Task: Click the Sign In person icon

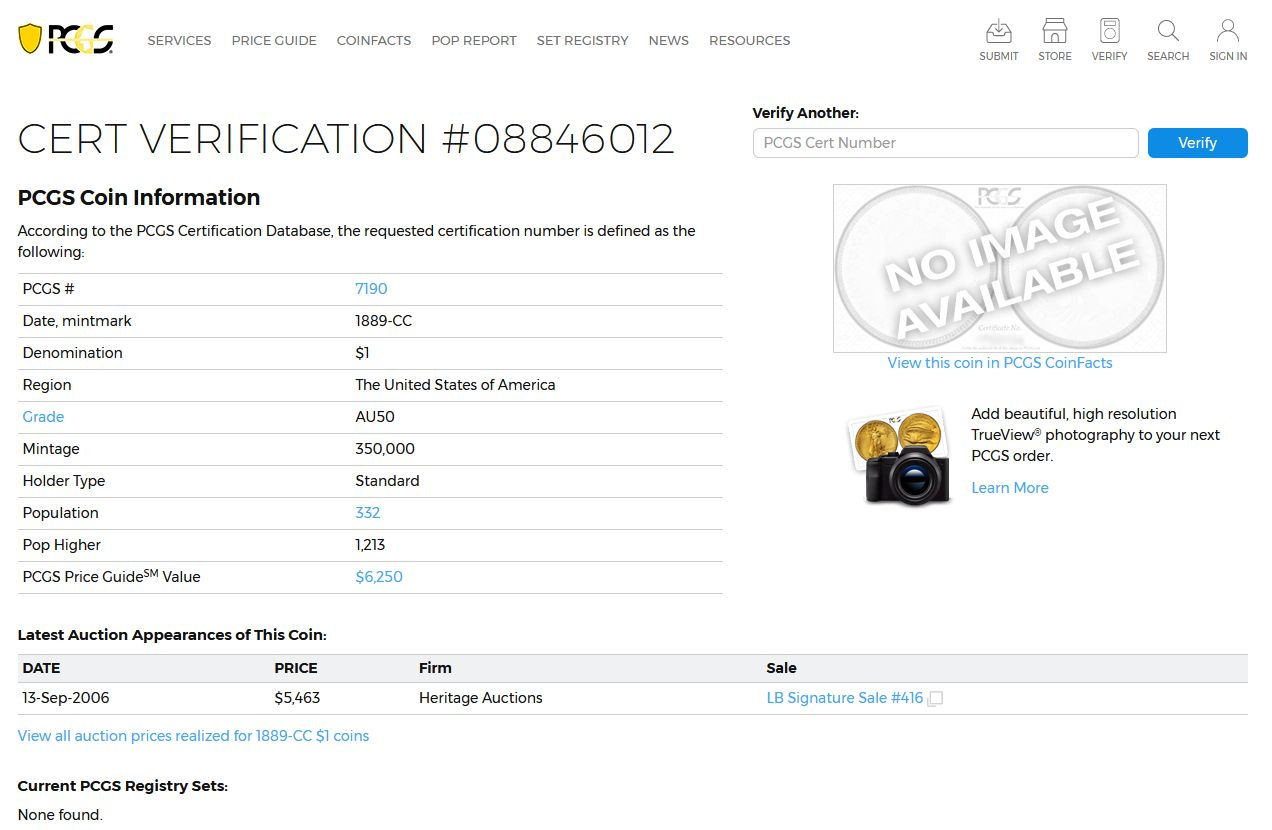Action: click(1228, 40)
